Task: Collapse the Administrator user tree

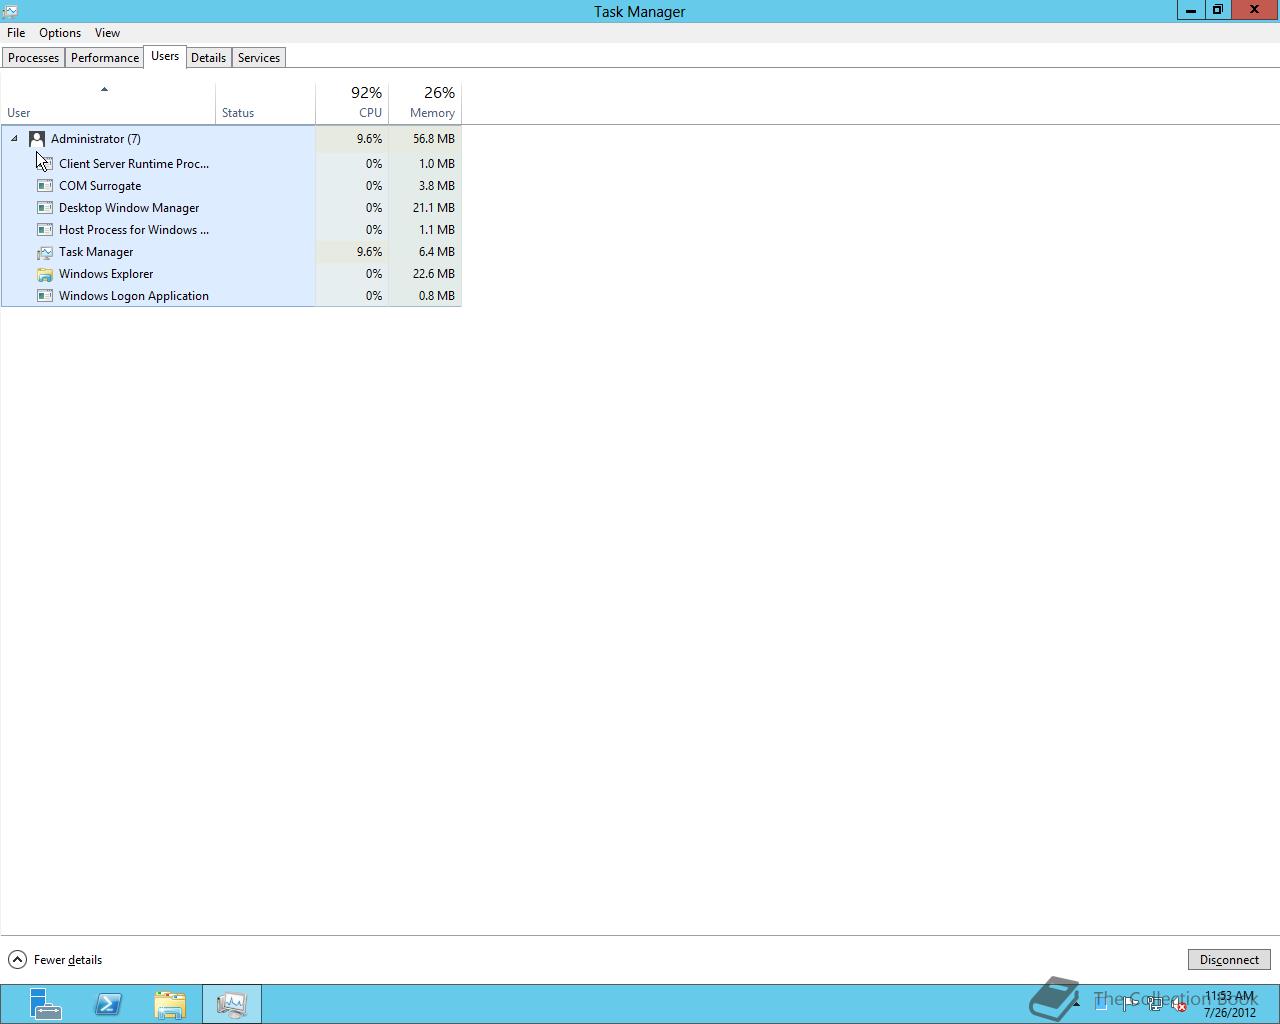Action: (x=14, y=139)
